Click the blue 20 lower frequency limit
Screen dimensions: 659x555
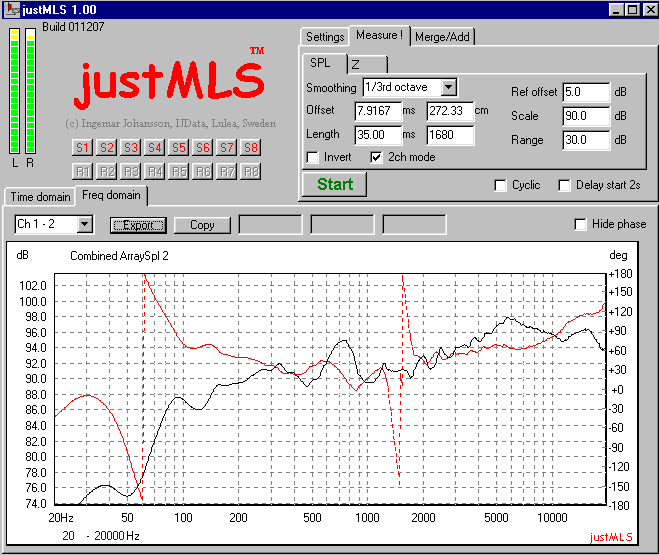point(69,536)
